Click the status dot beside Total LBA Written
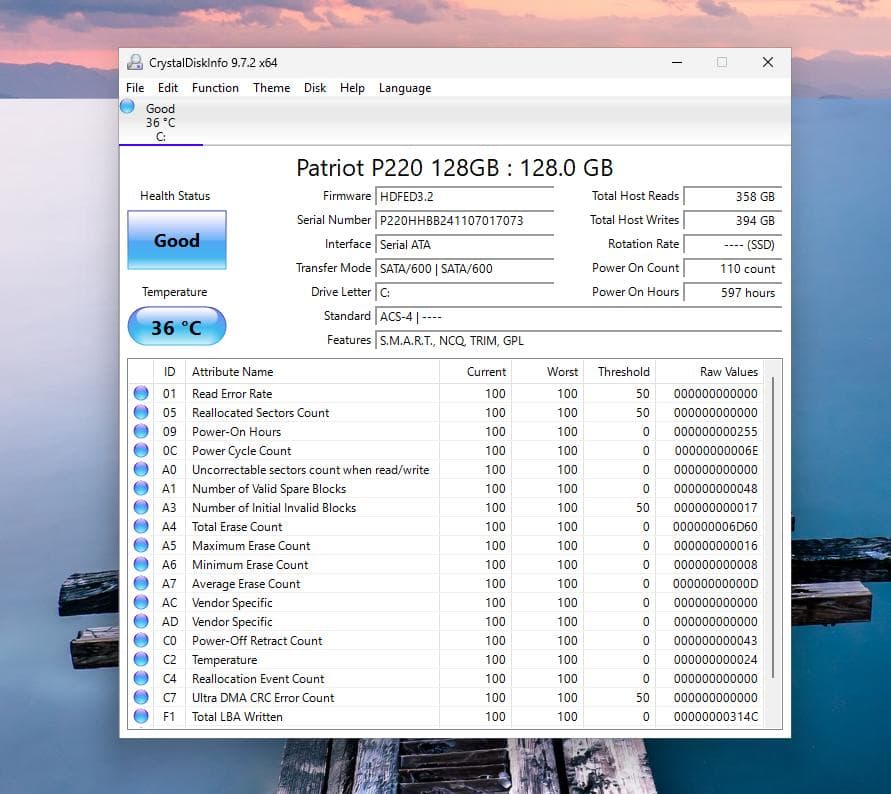This screenshot has height=794, width=891. [x=140, y=716]
